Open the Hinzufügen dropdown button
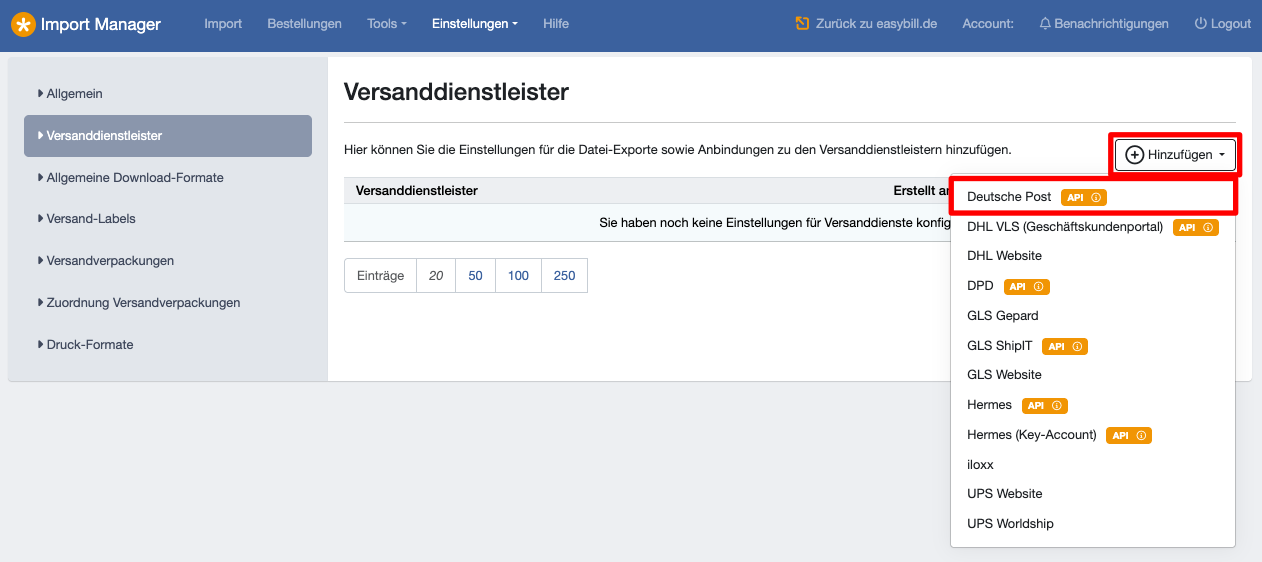The height and width of the screenshot is (562, 1262). click(1176, 155)
